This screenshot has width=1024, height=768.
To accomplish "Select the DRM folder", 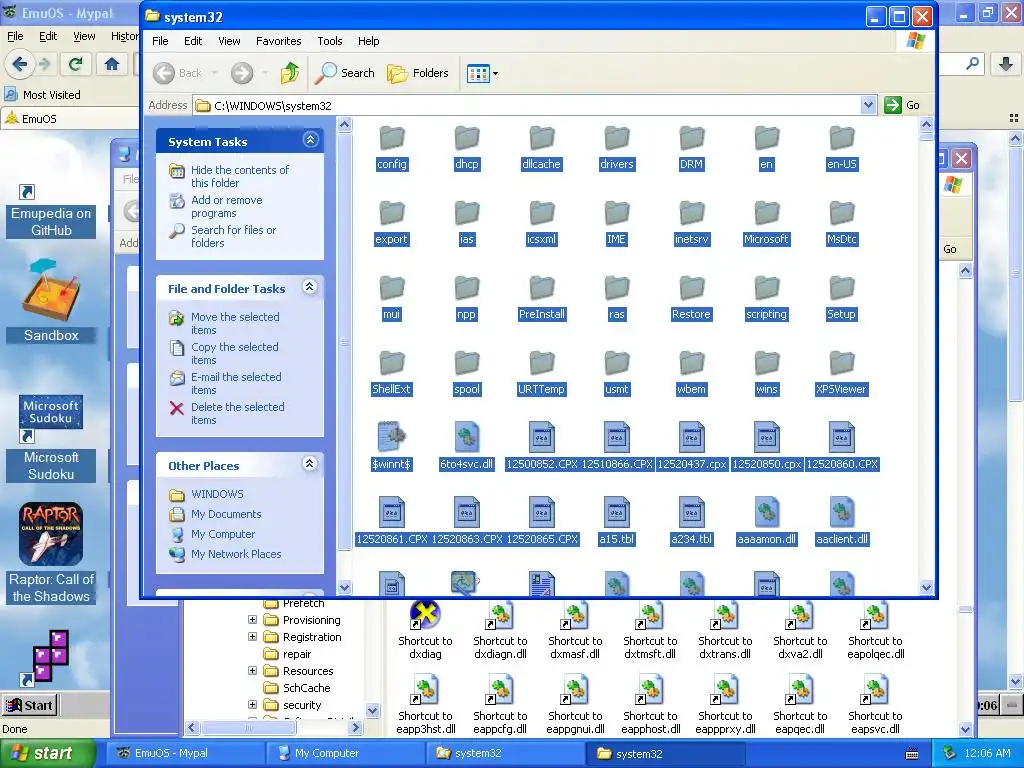I will [691, 148].
